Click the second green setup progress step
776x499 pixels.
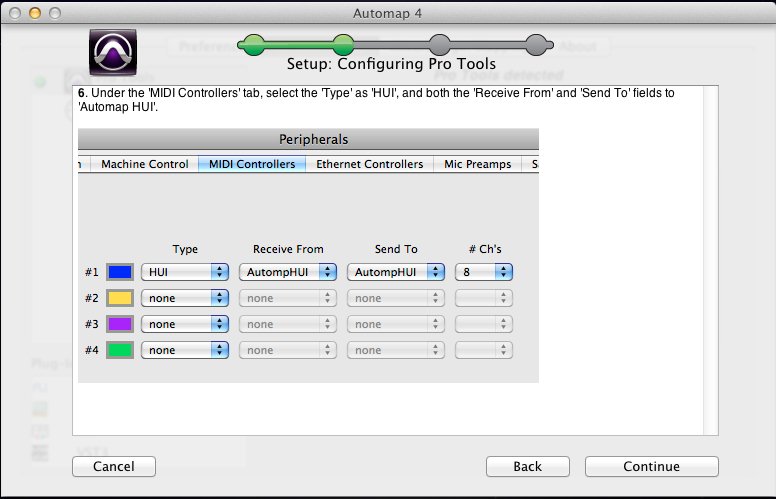pyautogui.click(x=343, y=44)
